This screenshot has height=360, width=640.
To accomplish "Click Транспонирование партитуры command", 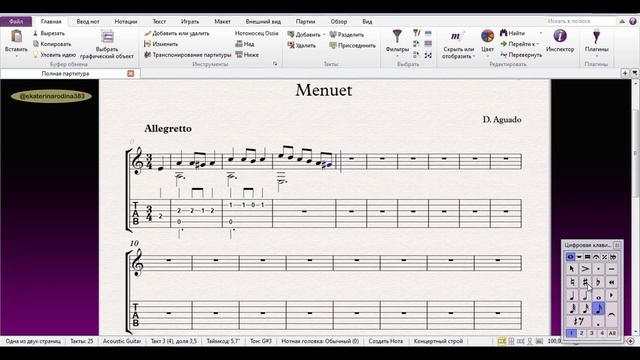I will pos(188,55).
